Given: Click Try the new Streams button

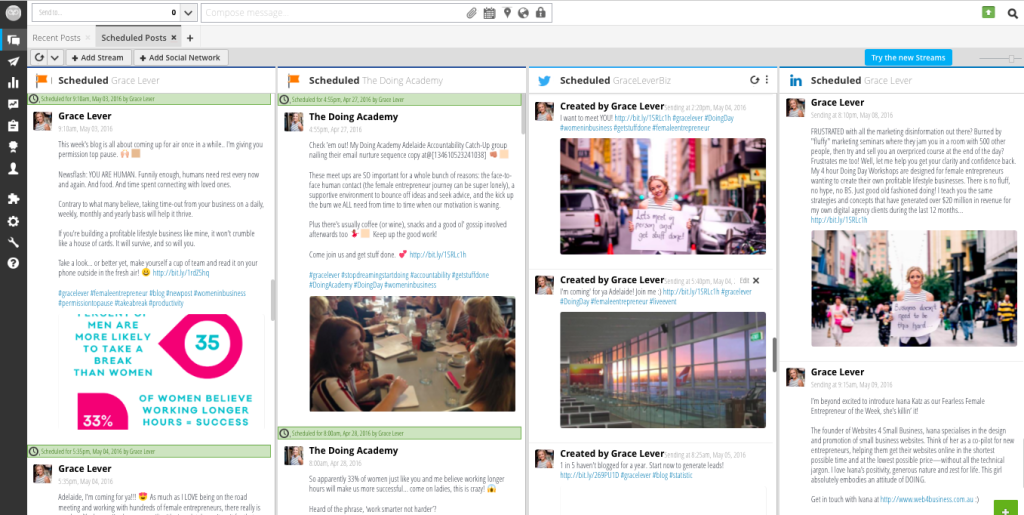Looking at the screenshot, I should point(908,57).
